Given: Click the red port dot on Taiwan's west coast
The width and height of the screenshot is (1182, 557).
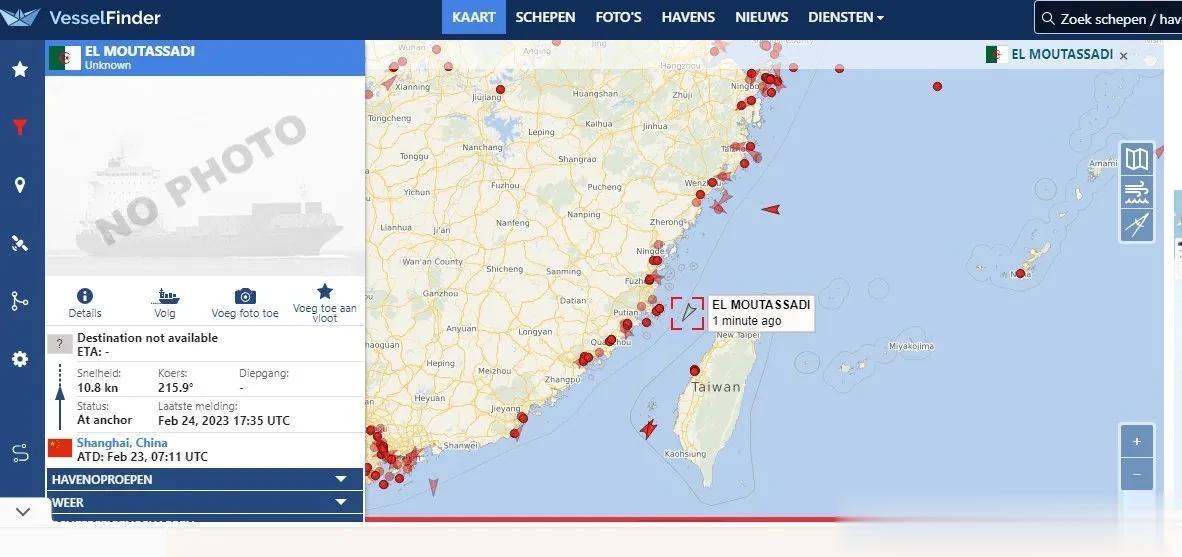Looking at the screenshot, I should point(694,371).
